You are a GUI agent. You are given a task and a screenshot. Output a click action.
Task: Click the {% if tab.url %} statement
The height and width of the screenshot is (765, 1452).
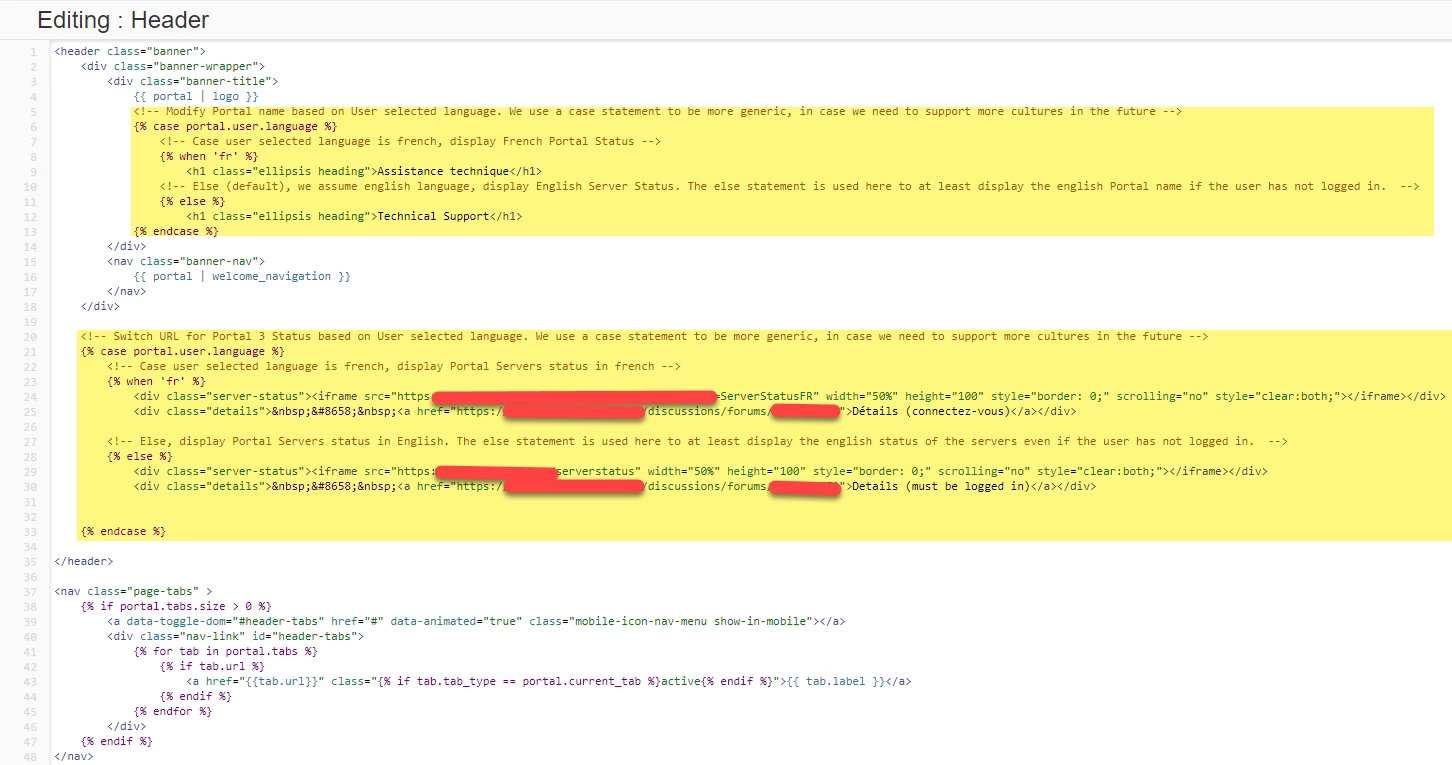[212, 666]
